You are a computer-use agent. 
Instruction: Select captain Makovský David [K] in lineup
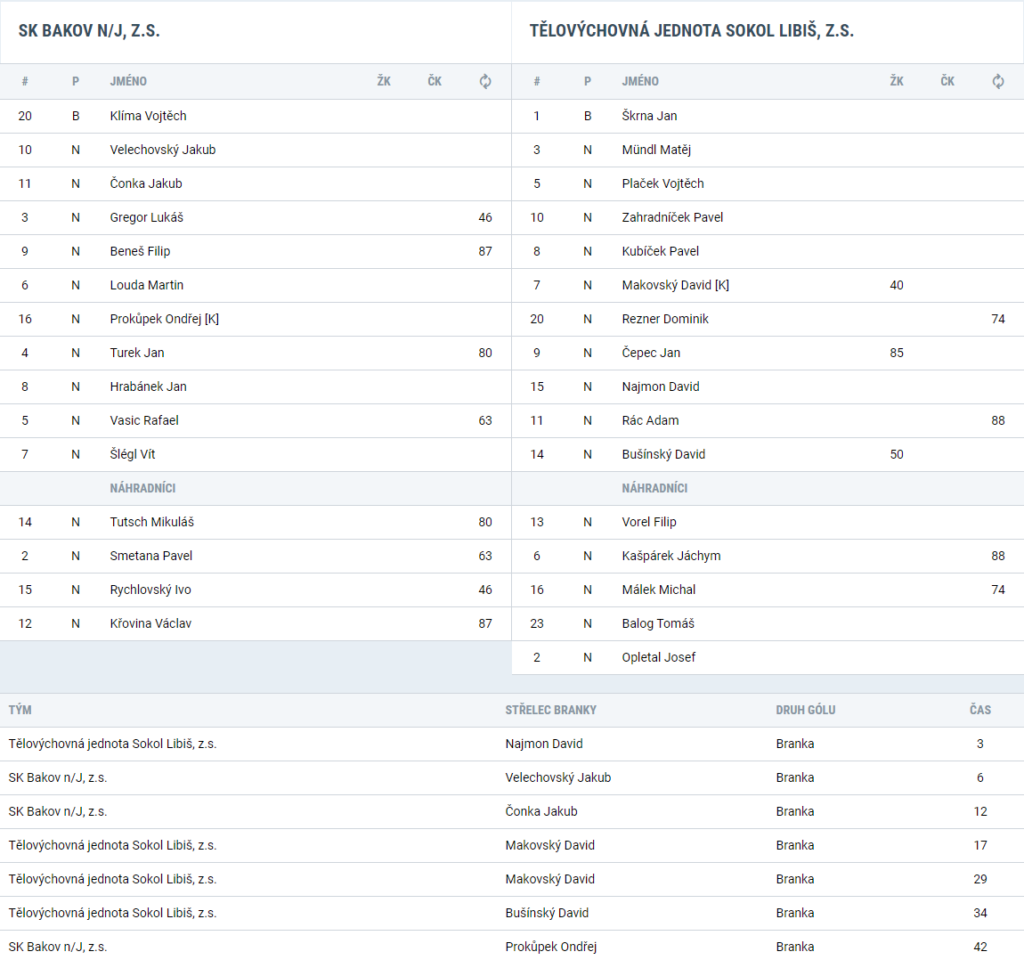675,285
